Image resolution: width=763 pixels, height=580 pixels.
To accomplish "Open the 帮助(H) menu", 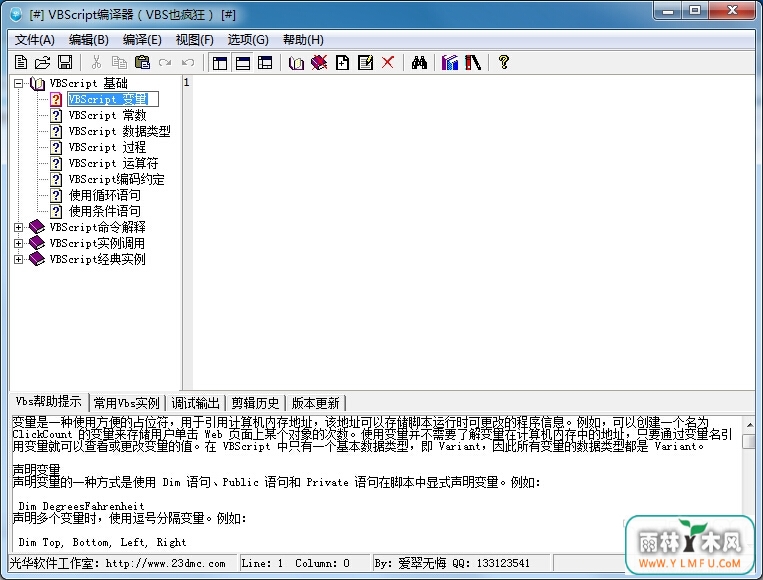I will coord(303,40).
